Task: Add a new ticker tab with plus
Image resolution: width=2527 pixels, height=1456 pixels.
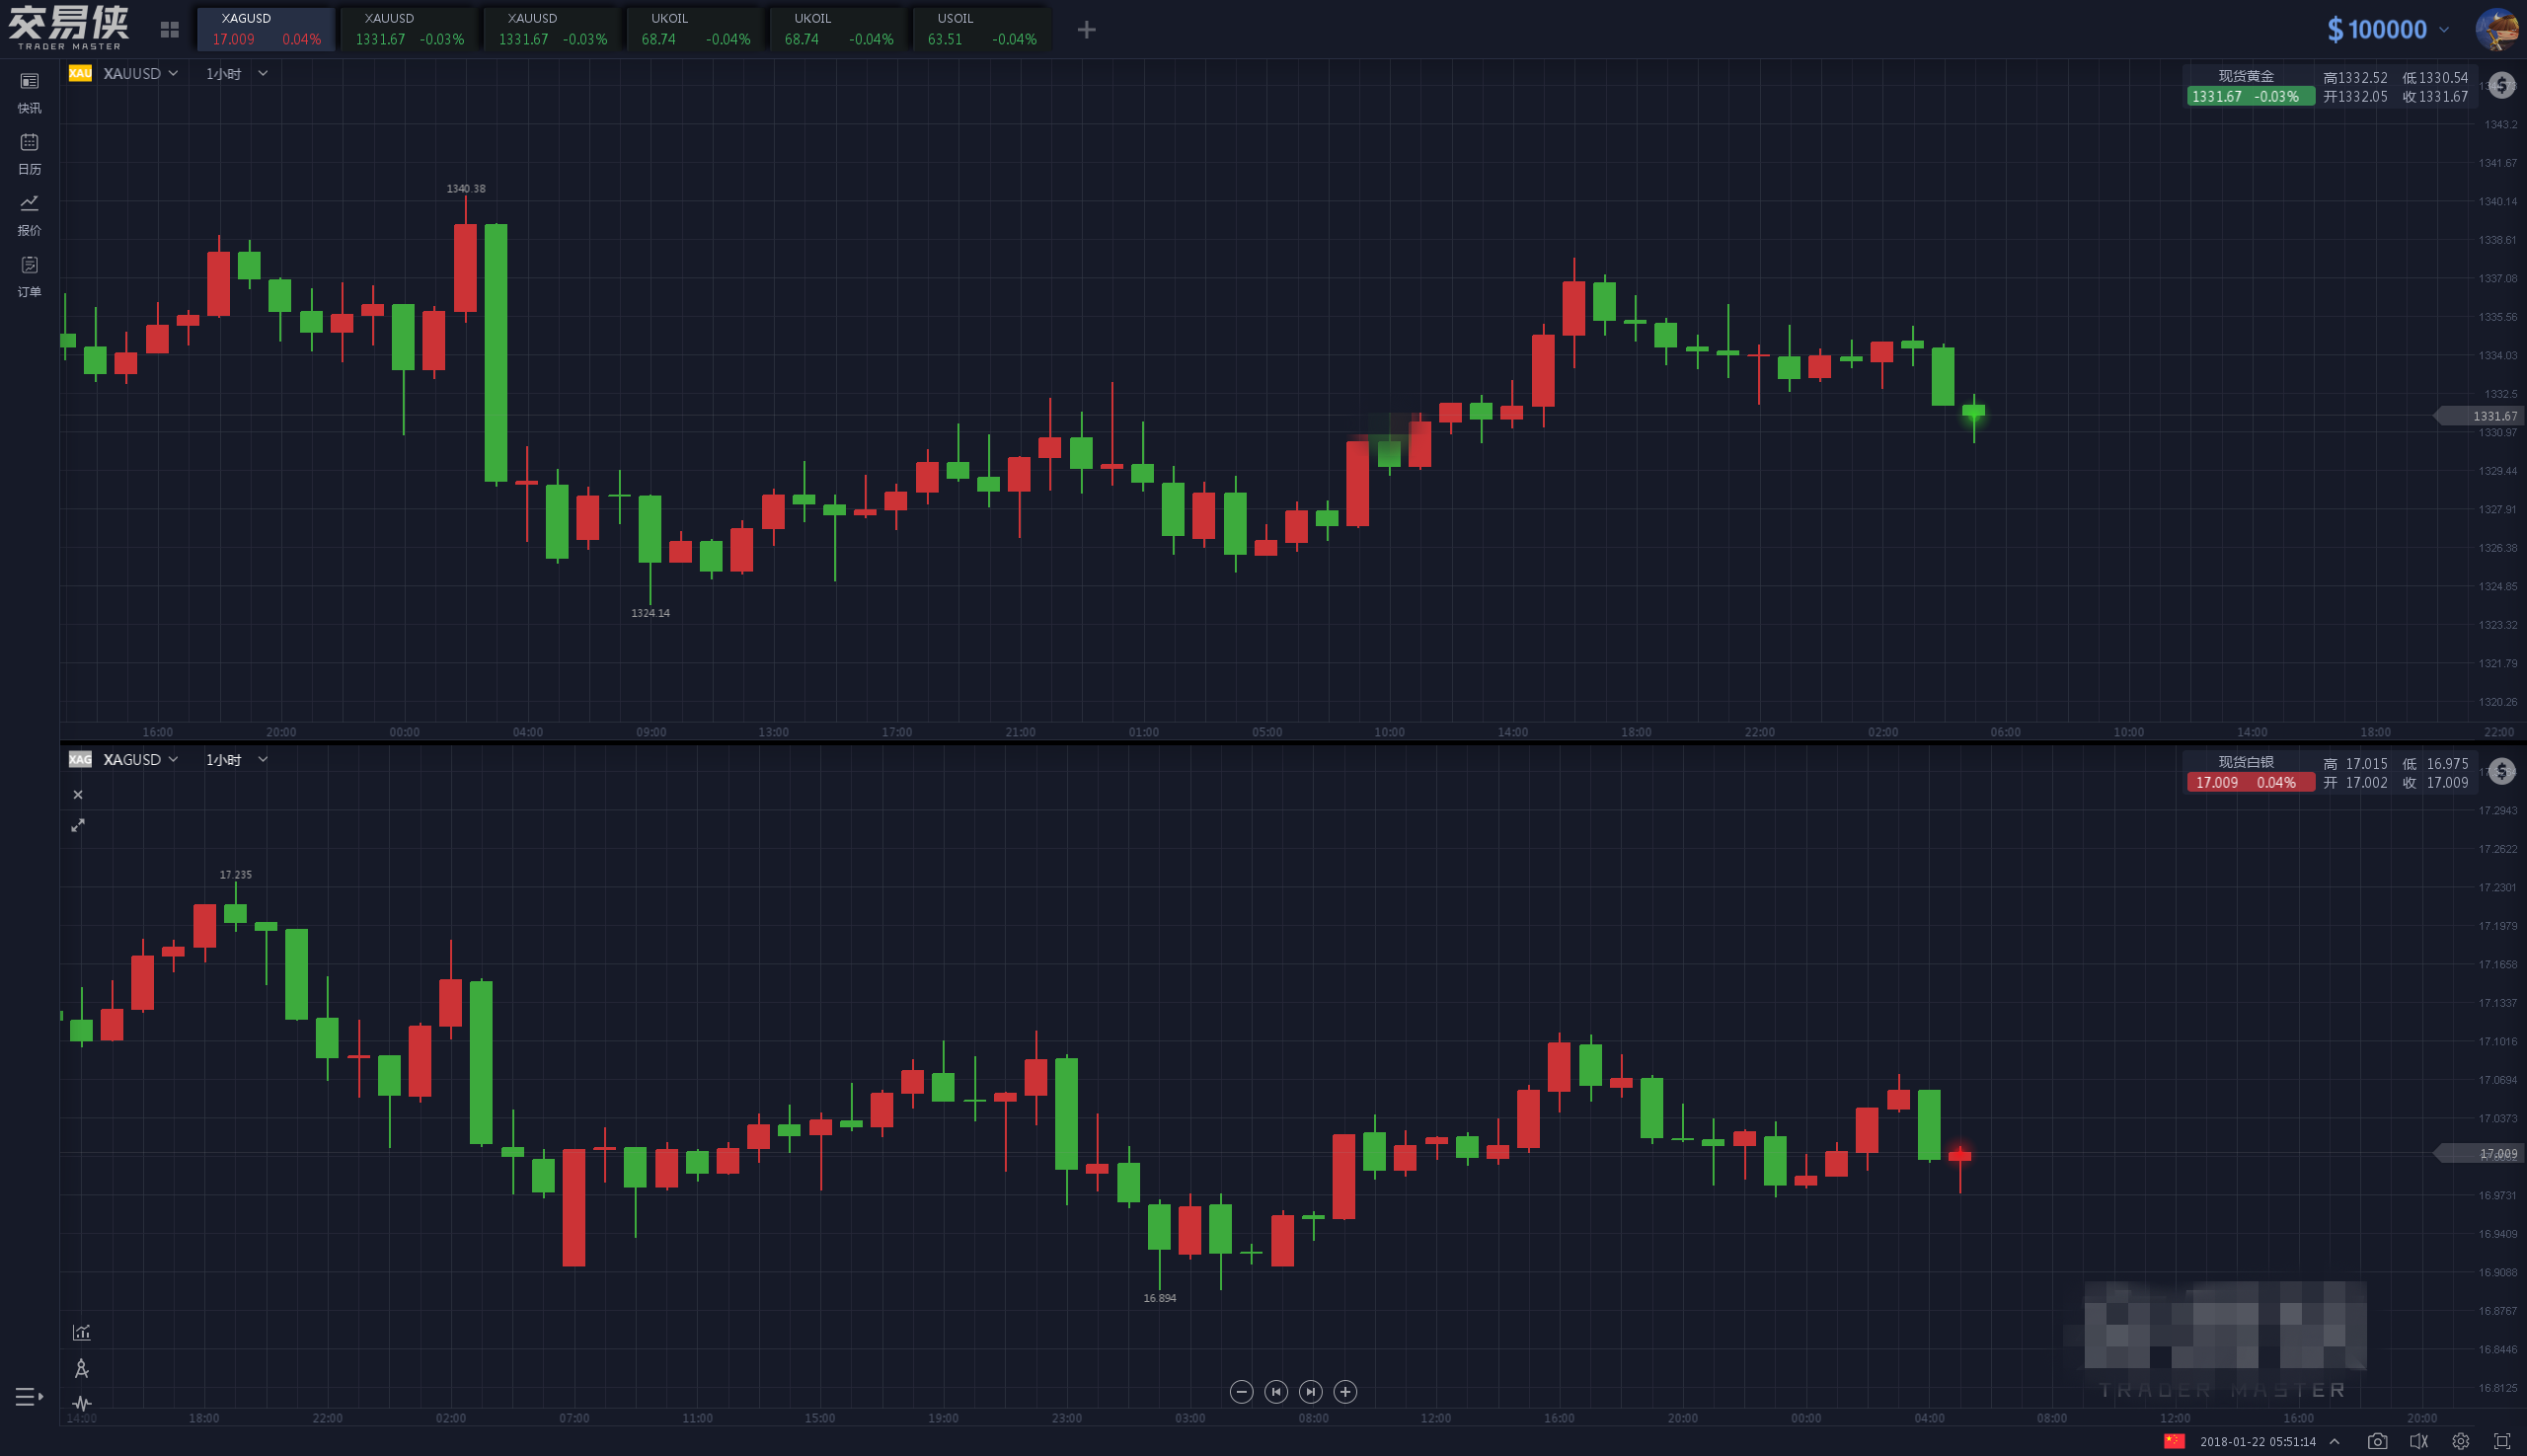Action: point(1087,30)
